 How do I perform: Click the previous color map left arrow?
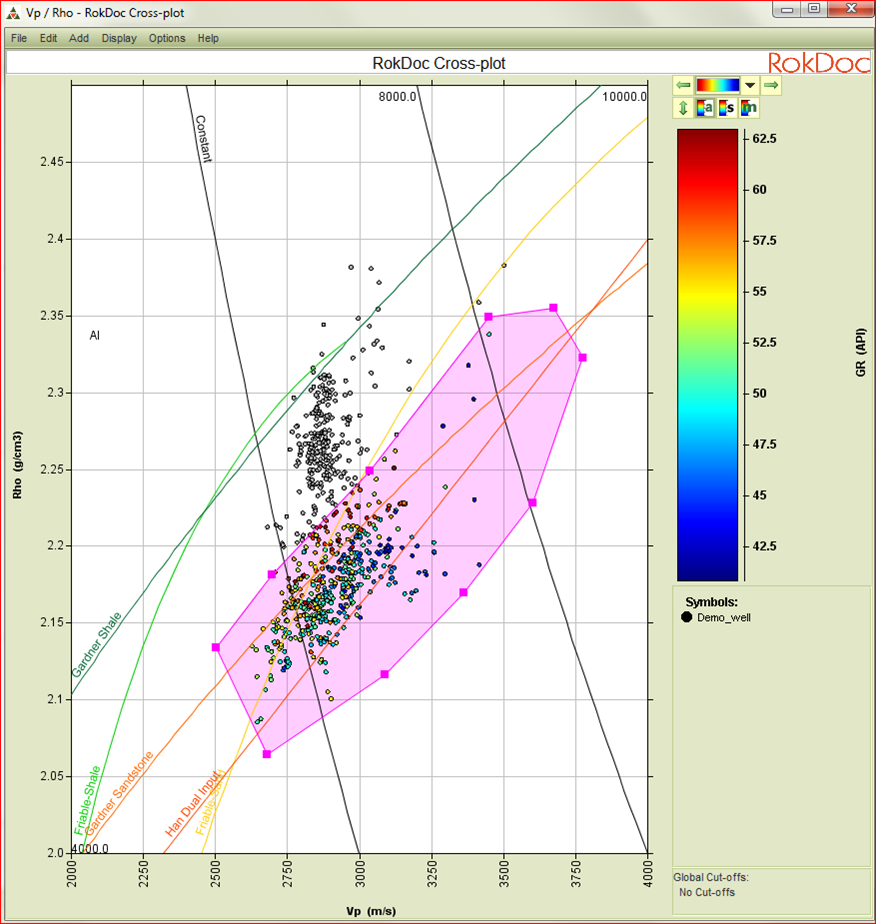coord(683,86)
